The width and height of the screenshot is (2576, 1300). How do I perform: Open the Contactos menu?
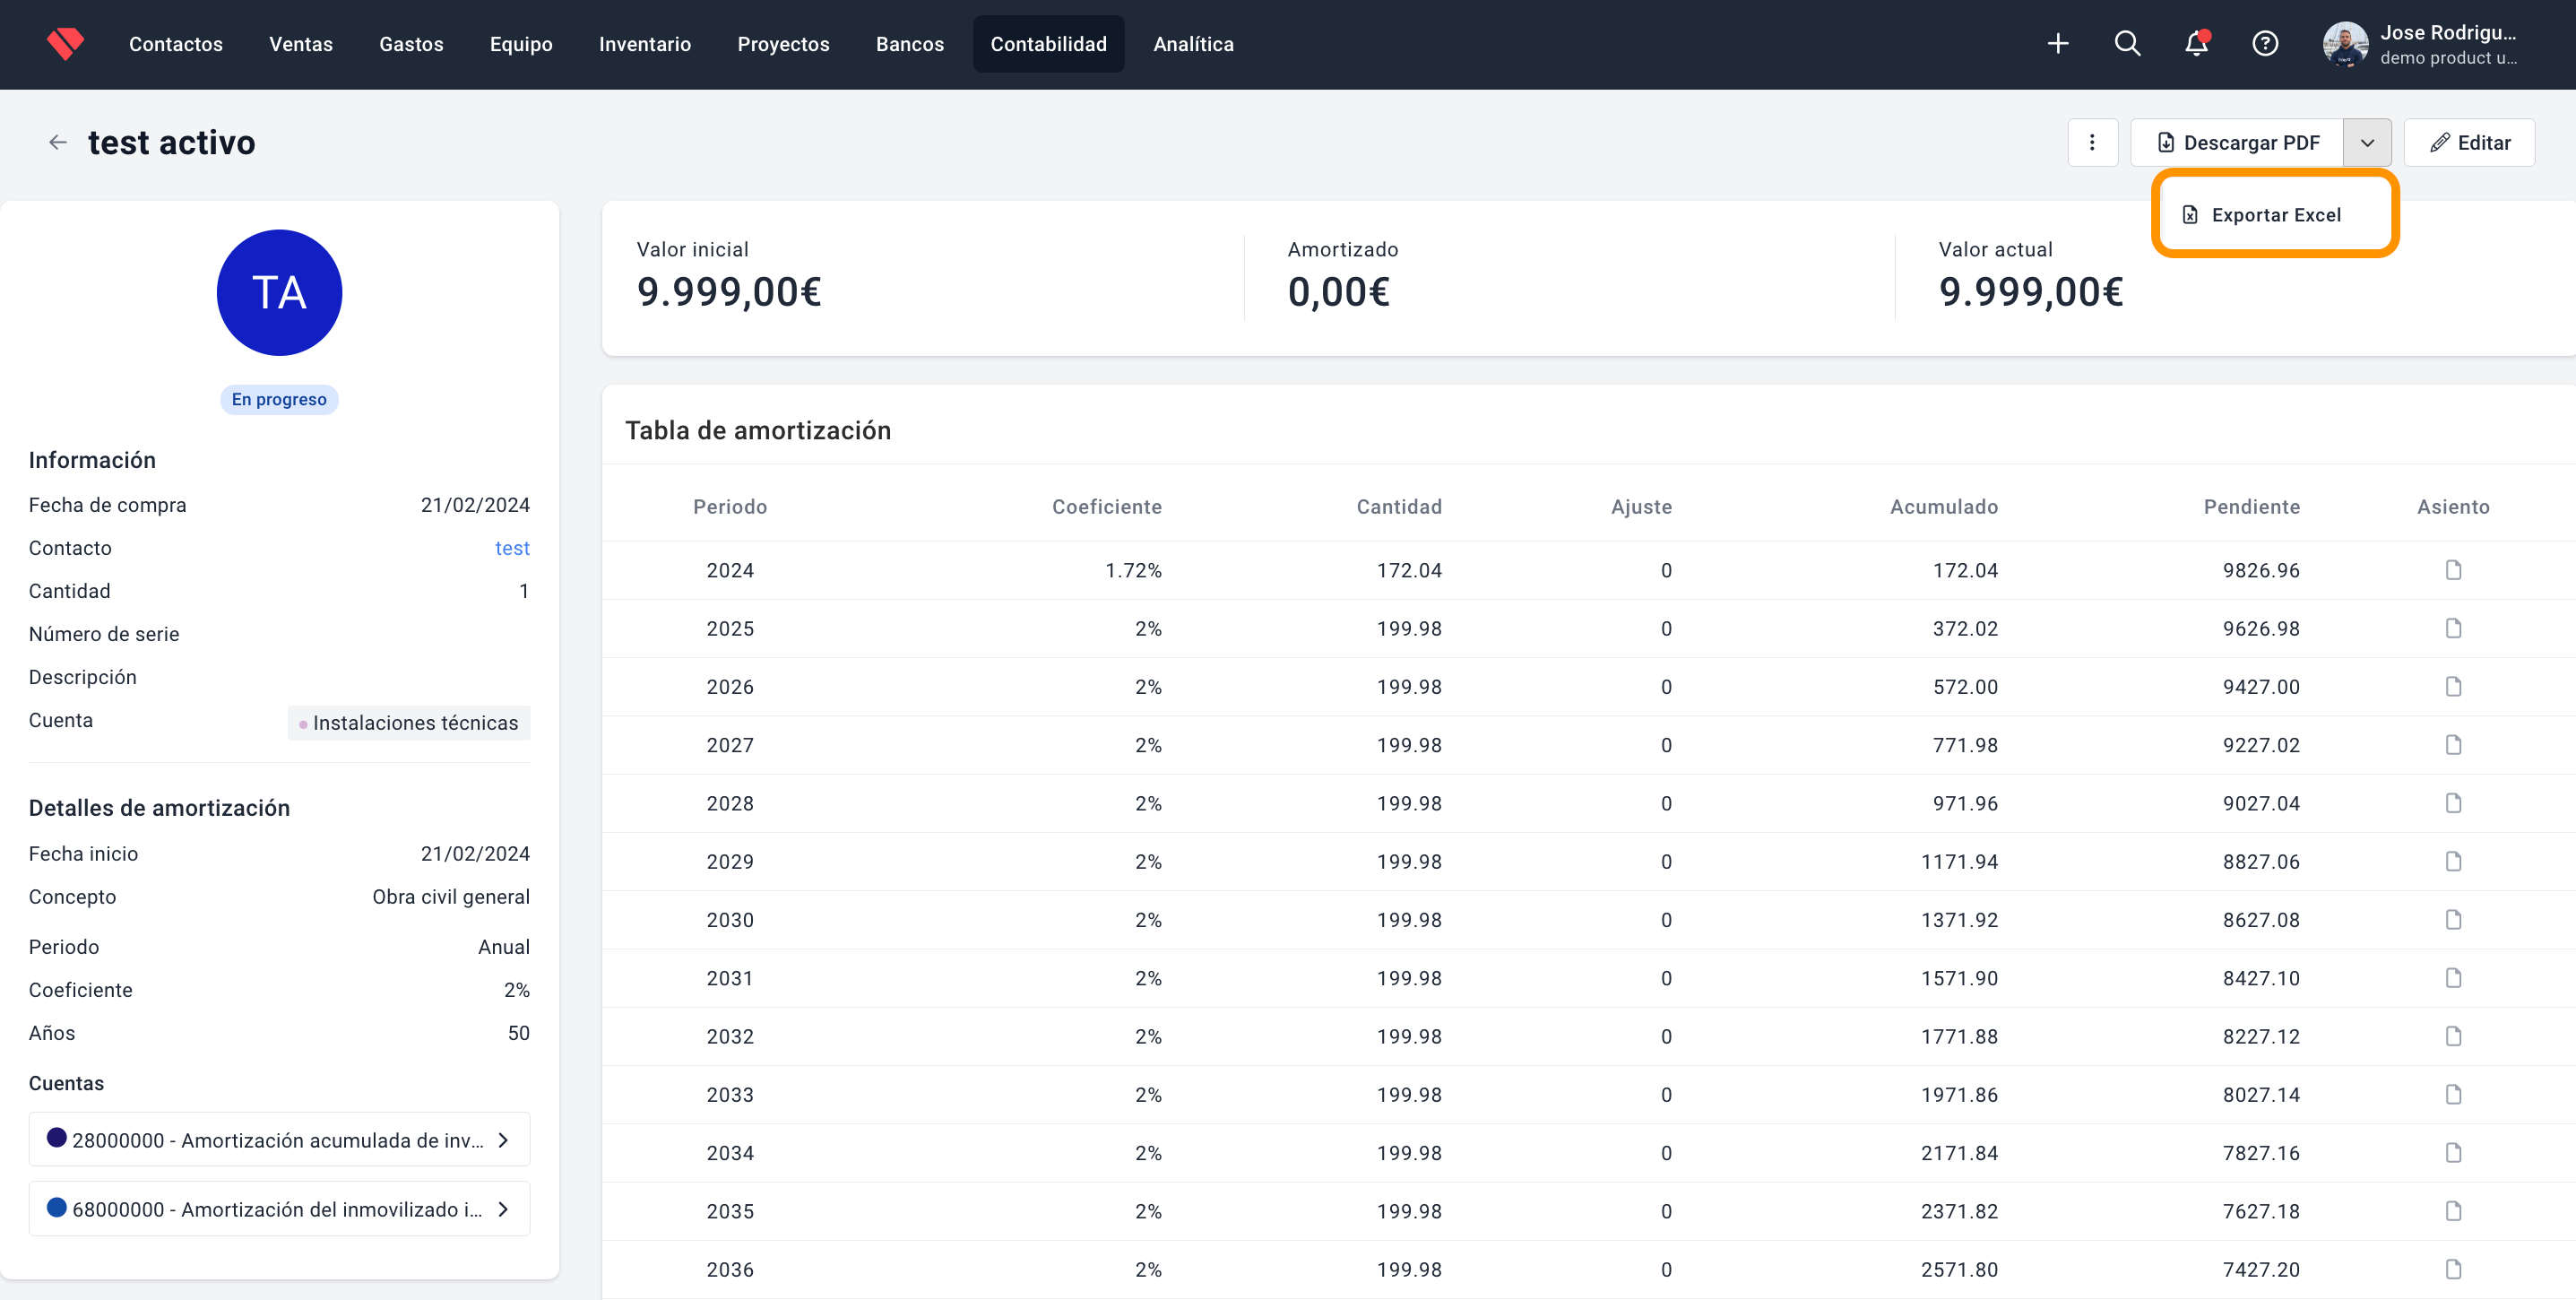pyautogui.click(x=176, y=44)
